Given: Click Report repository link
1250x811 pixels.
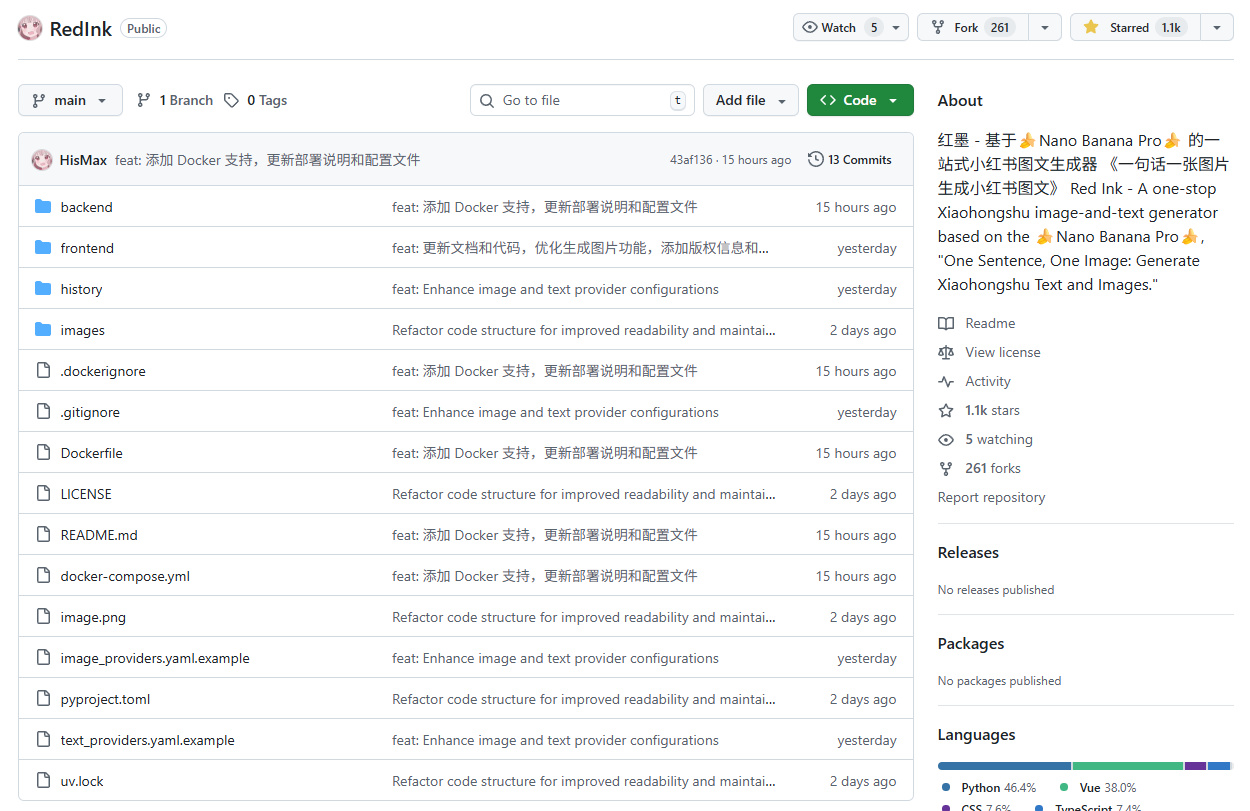Looking at the screenshot, I should coord(991,497).
